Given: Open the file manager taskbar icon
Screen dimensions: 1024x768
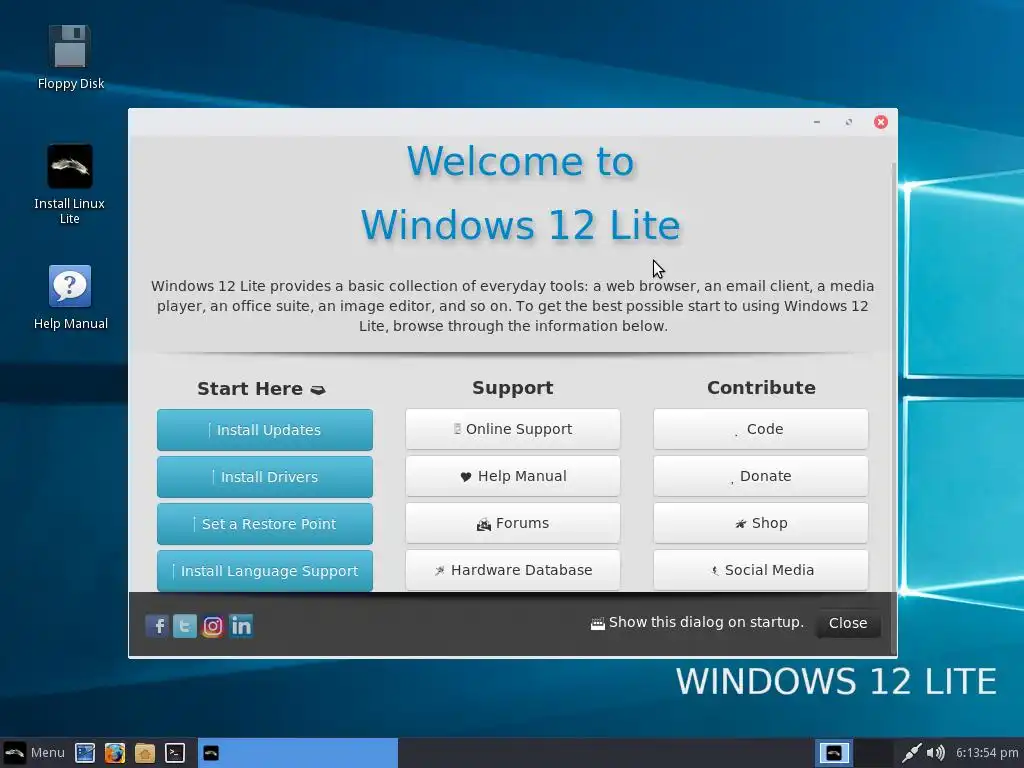Looking at the screenshot, I should [145, 753].
